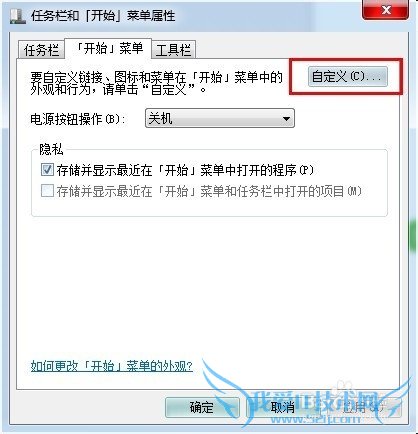Viewport: 418px width, 434px height.
Task: Open the 如何更改「开始」菜单的外观? help link
Action: pos(112,366)
